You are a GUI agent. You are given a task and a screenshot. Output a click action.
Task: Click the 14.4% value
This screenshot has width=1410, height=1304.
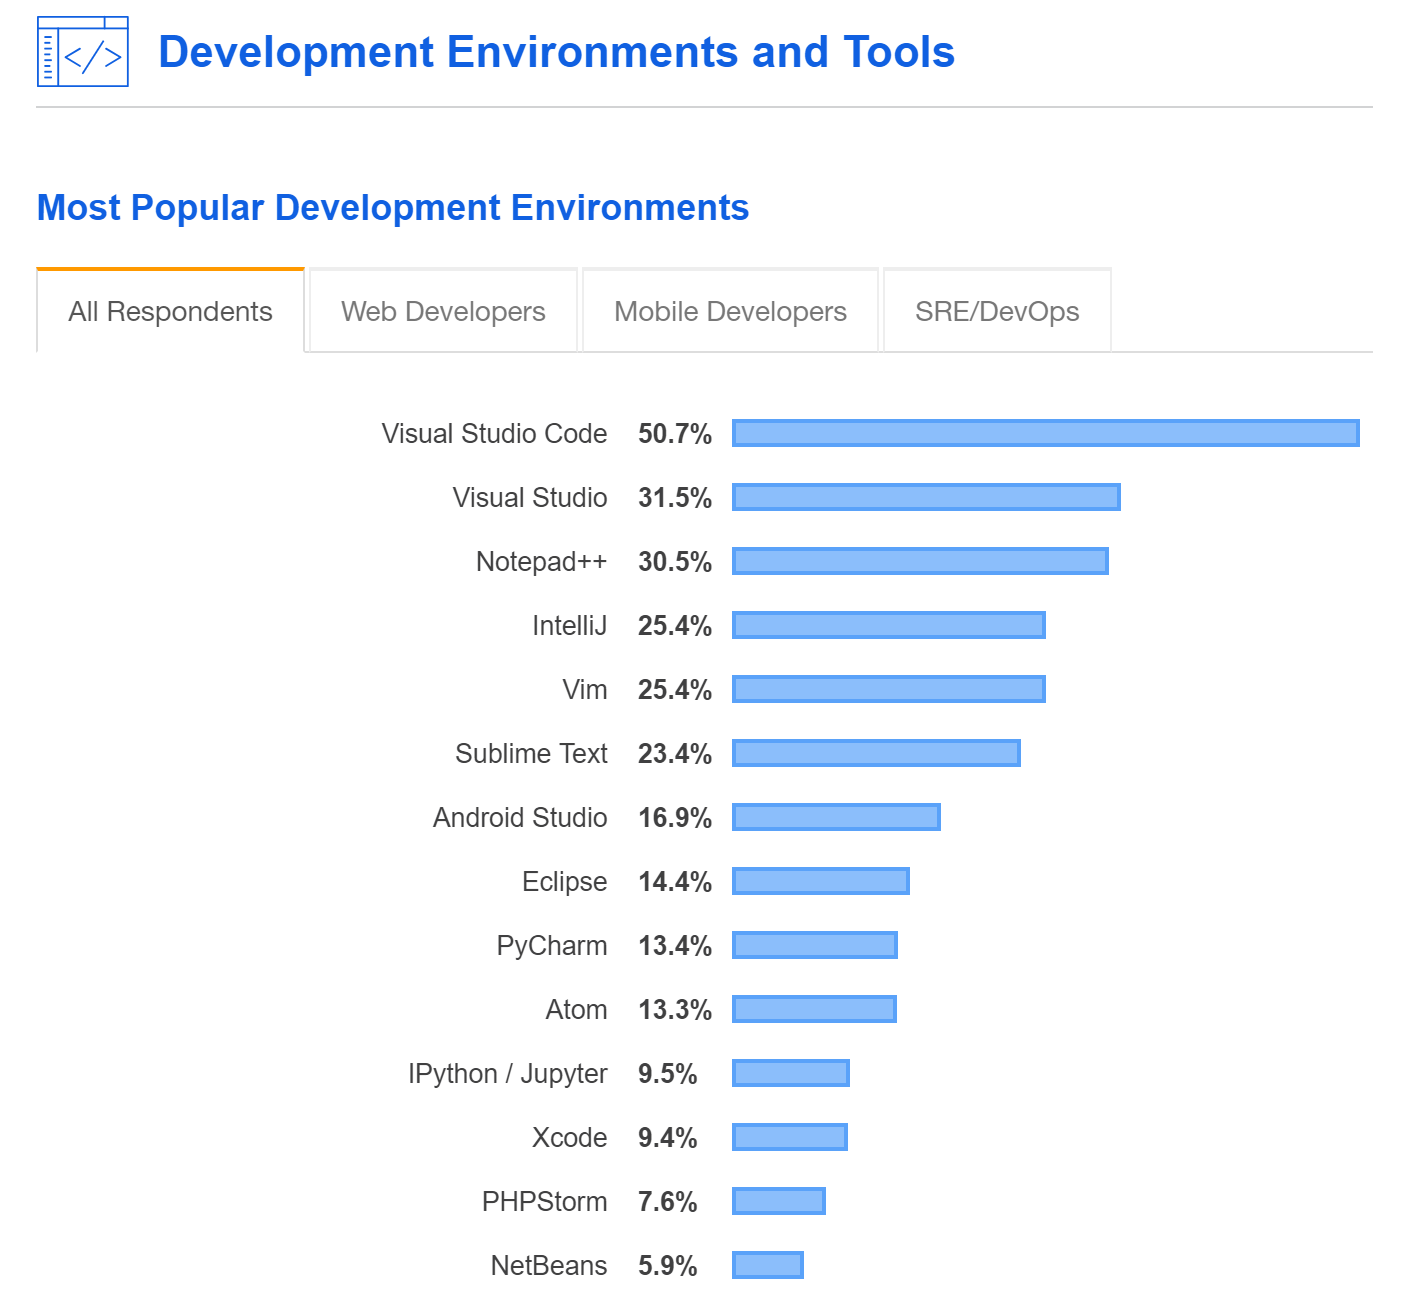(675, 881)
